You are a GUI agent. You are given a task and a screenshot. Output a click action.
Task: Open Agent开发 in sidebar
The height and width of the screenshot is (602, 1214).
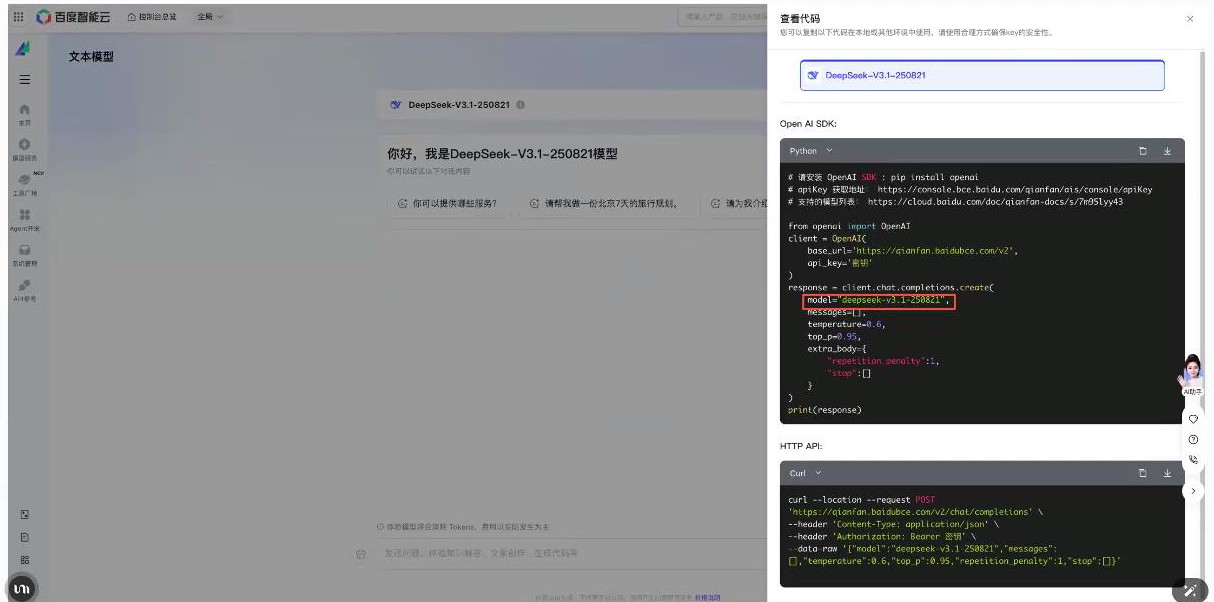click(25, 220)
